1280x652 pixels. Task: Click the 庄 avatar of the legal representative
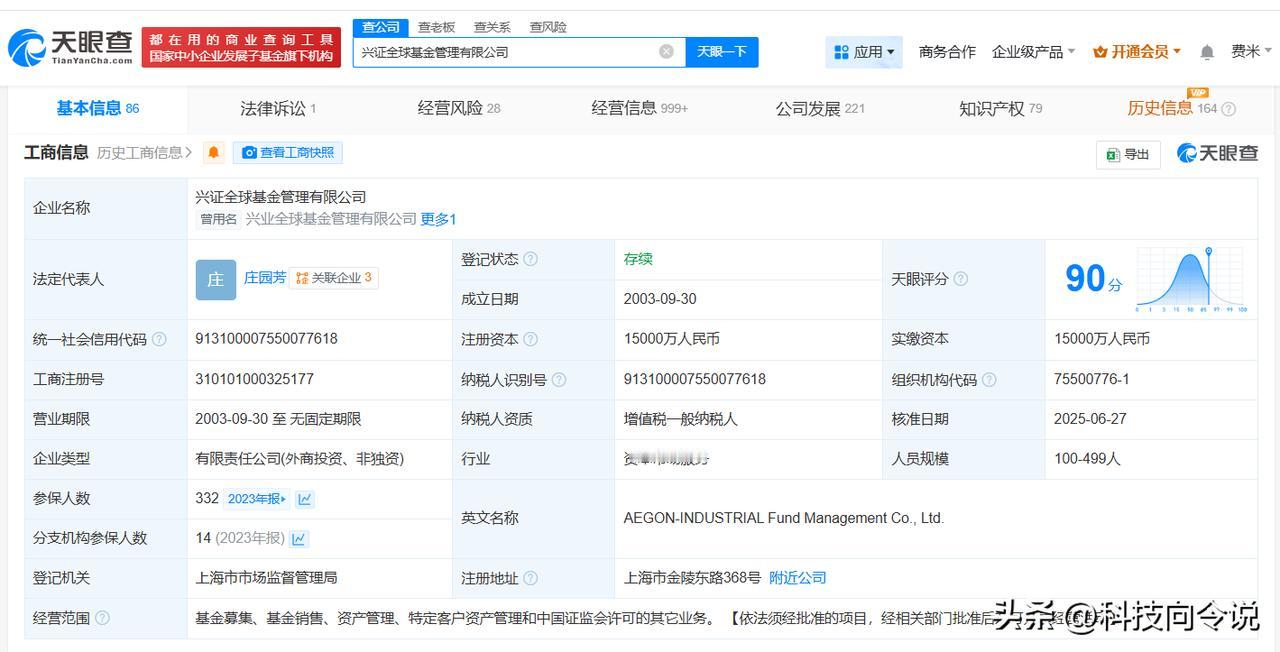coord(216,279)
